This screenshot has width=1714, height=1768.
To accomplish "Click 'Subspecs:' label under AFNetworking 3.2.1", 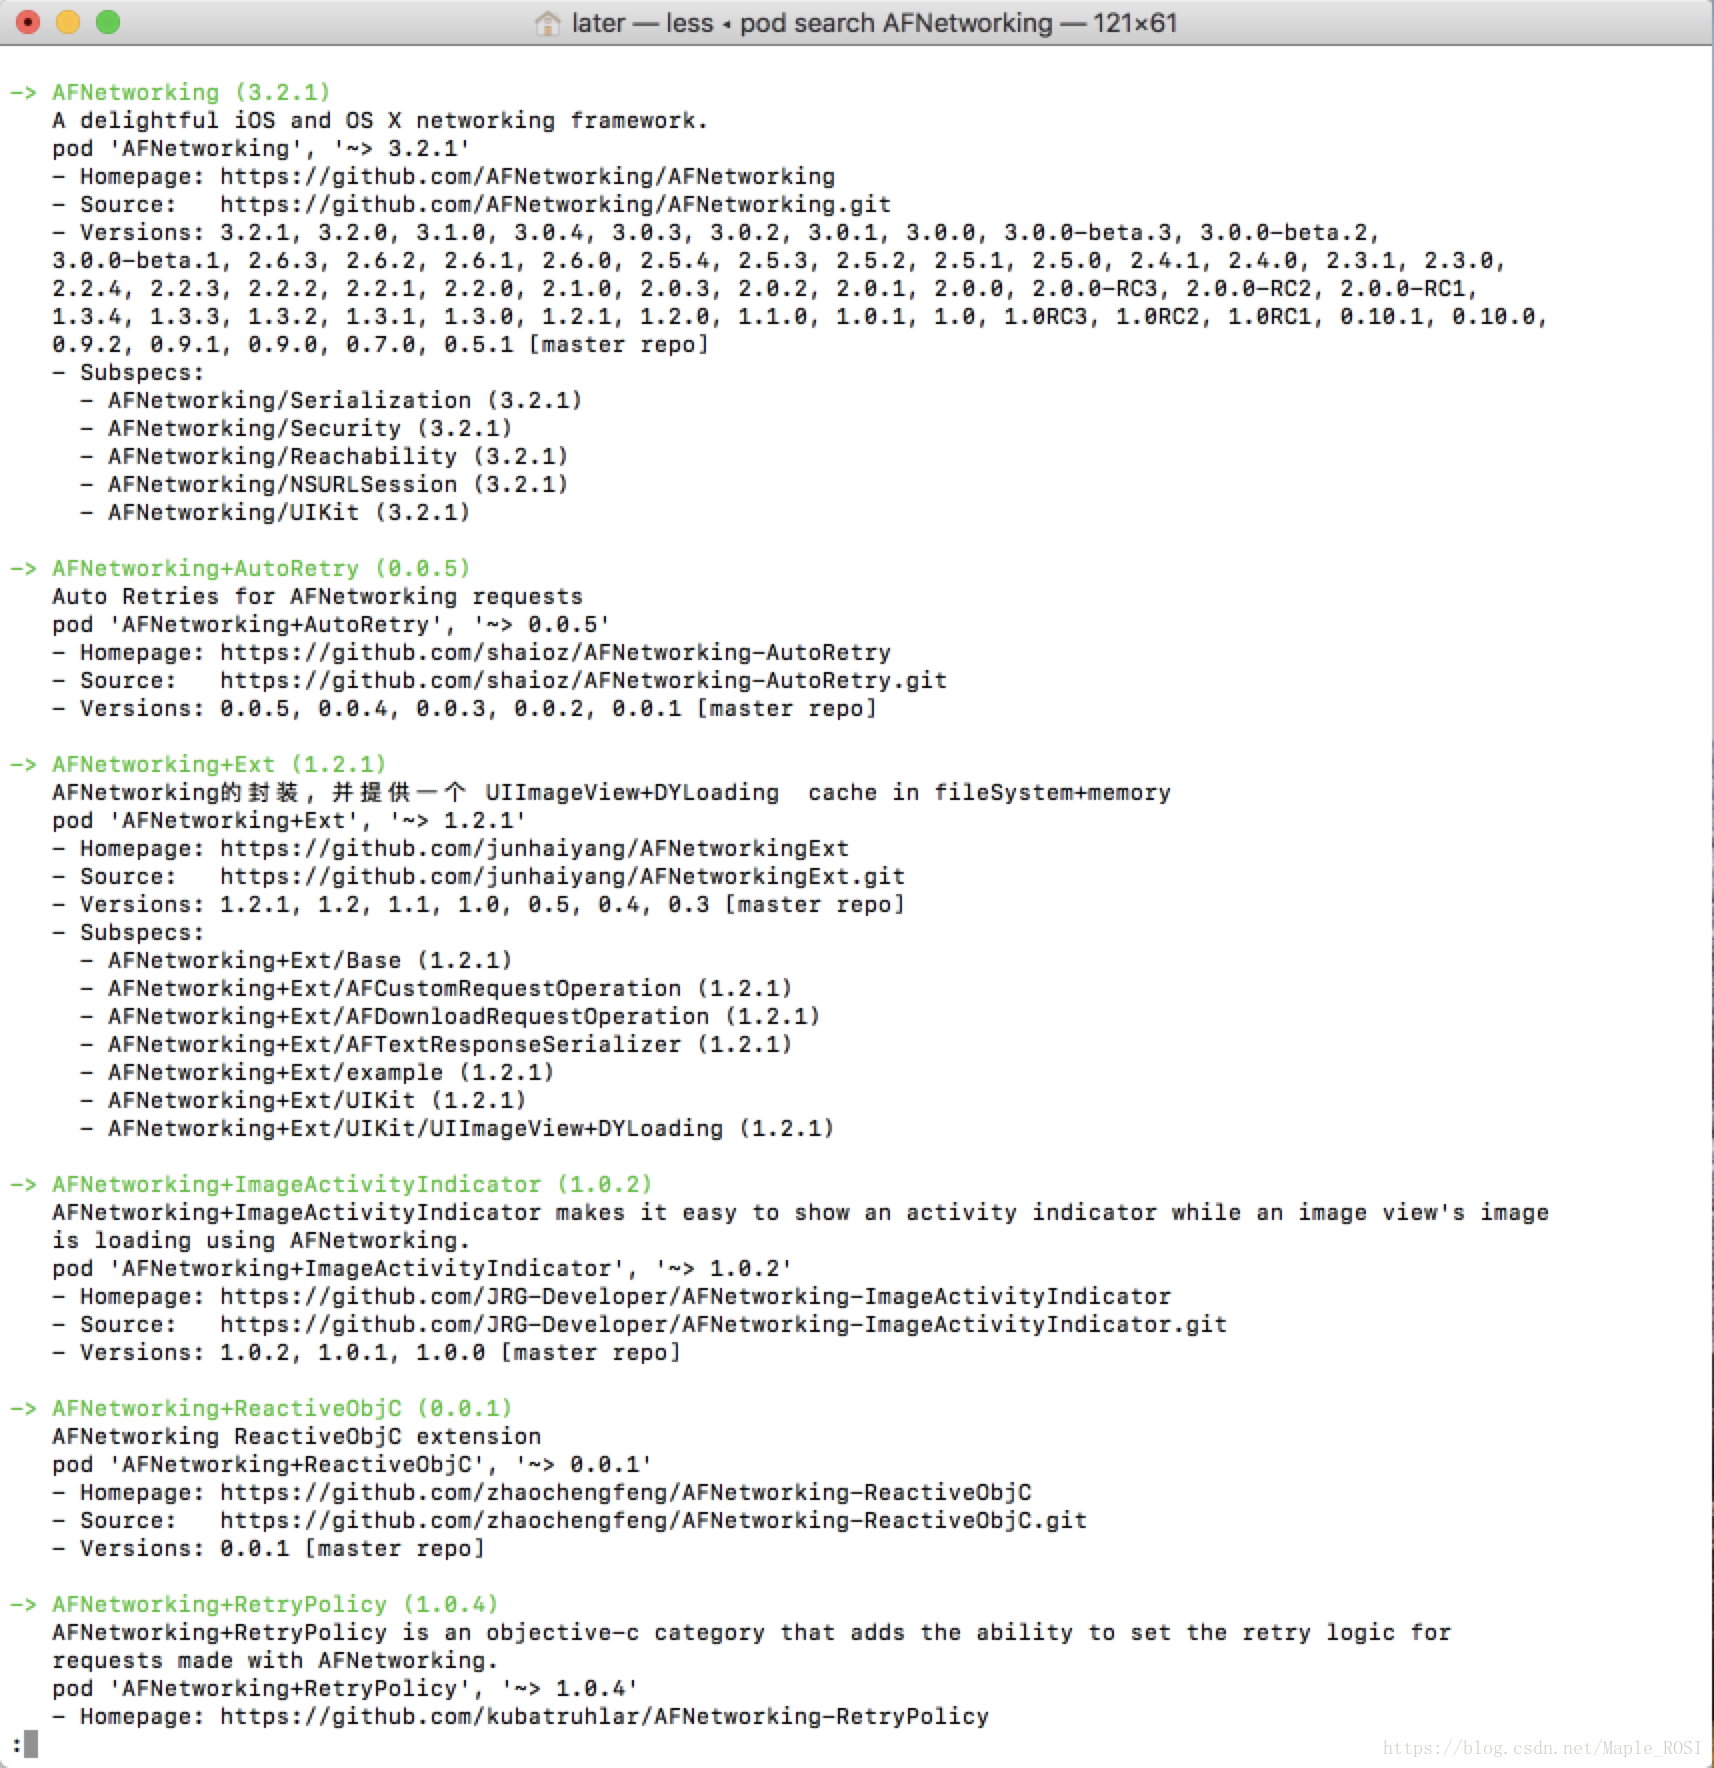I will (141, 372).
